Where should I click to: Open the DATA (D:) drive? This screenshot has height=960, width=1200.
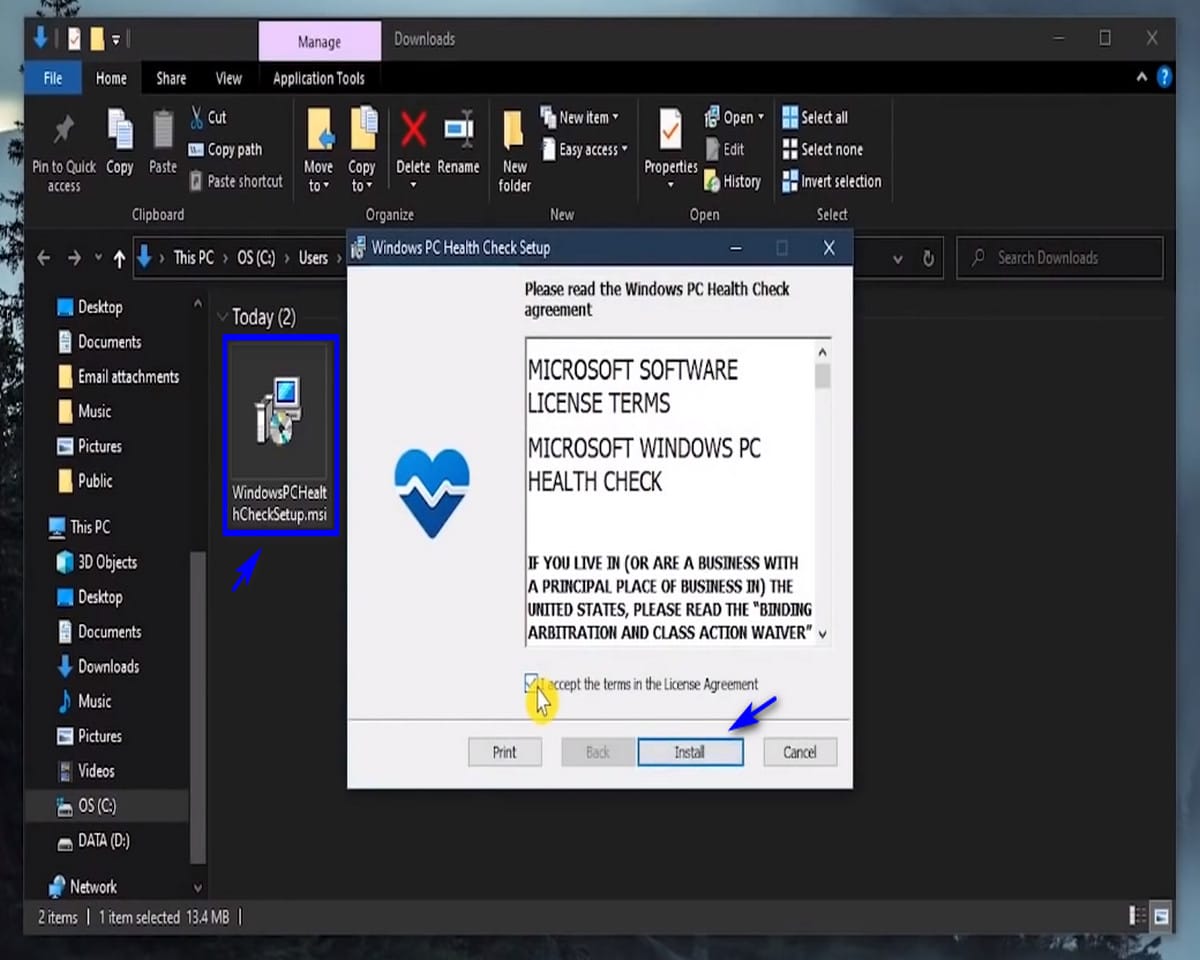click(x=92, y=841)
